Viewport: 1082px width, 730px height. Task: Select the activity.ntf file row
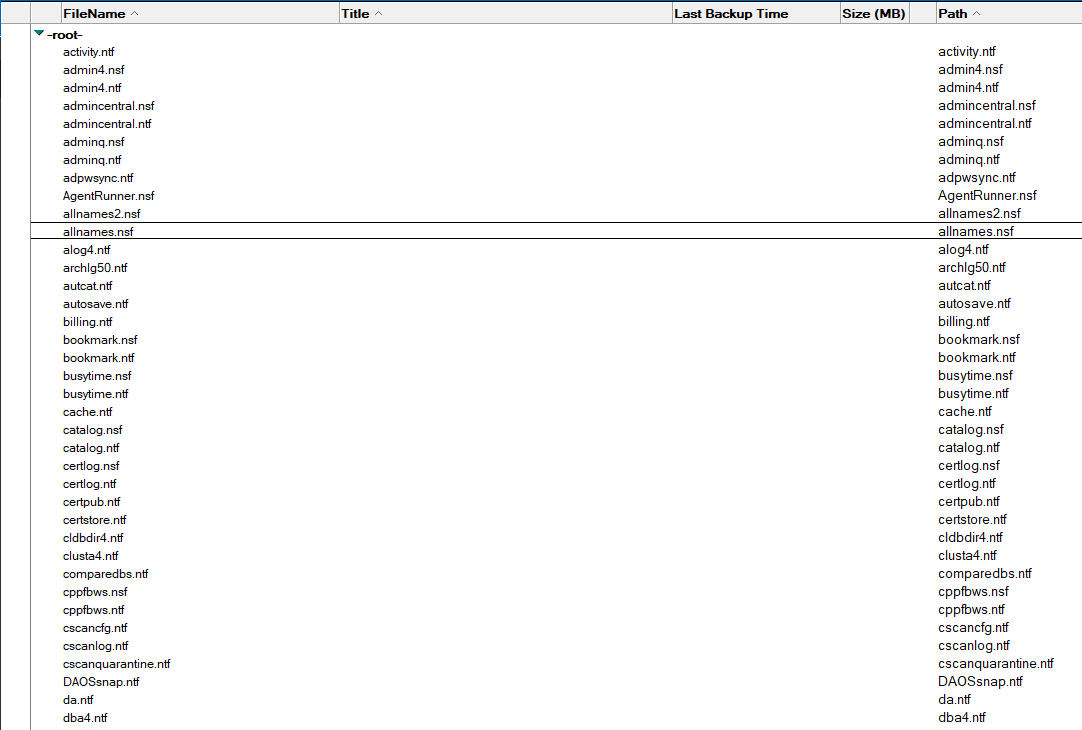(x=88, y=51)
